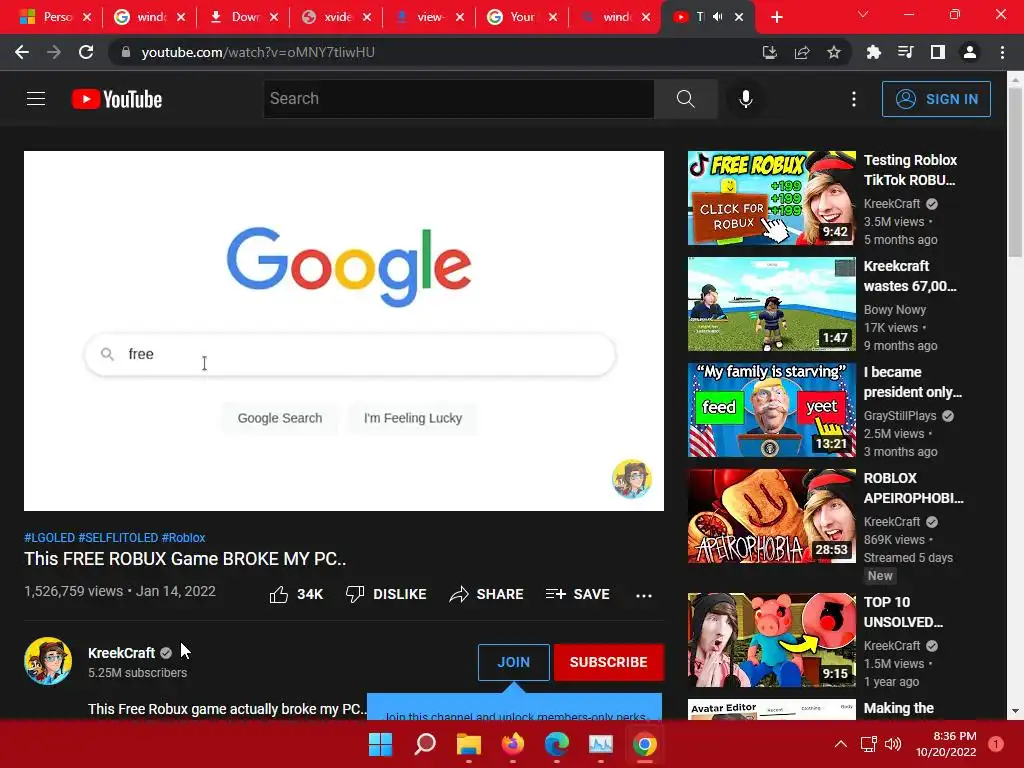Go back with browser back arrow
The image size is (1024, 768).
[x=22, y=52]
